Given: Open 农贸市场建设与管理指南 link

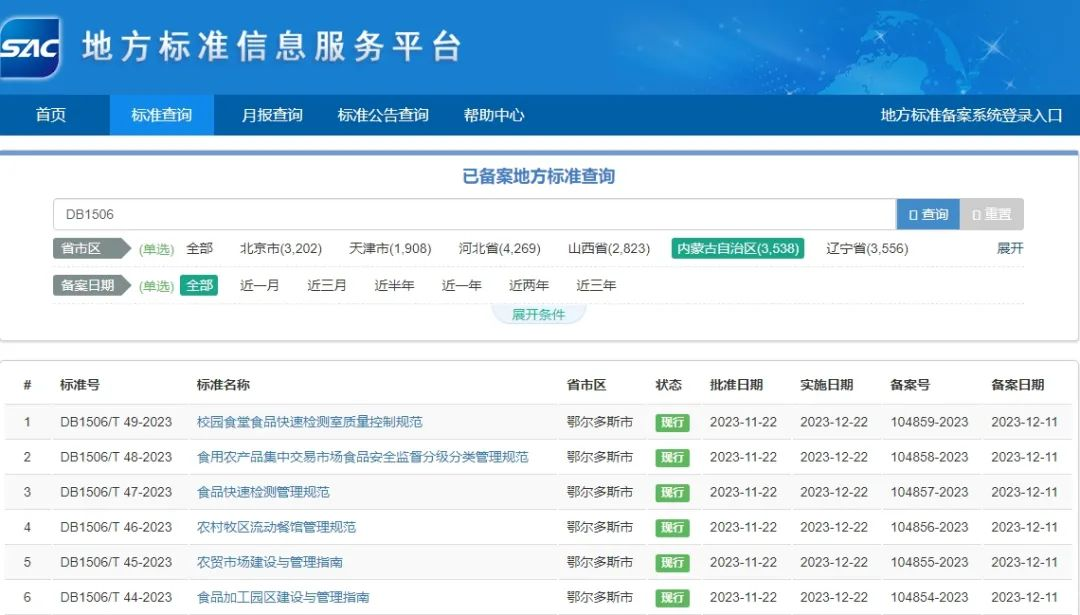Looking at the screenshot, I should click(x=269, y=562).
